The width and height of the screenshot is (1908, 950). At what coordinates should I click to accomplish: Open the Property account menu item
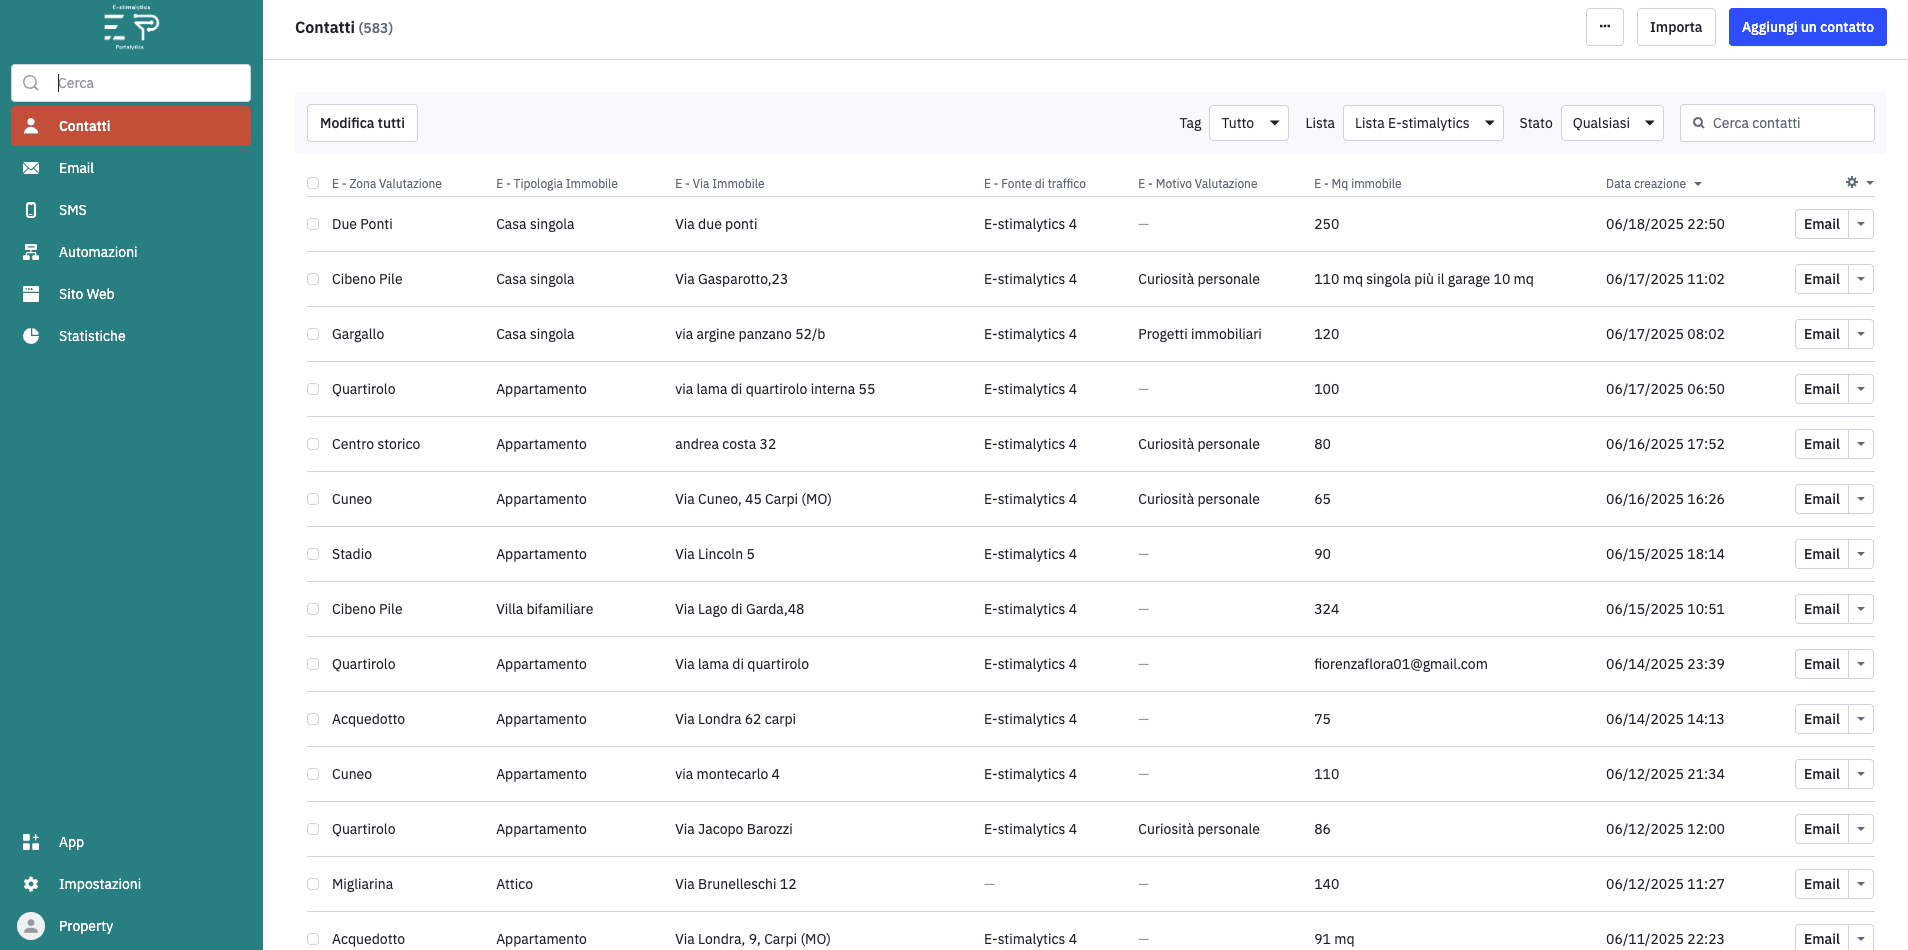pos(85,926)
